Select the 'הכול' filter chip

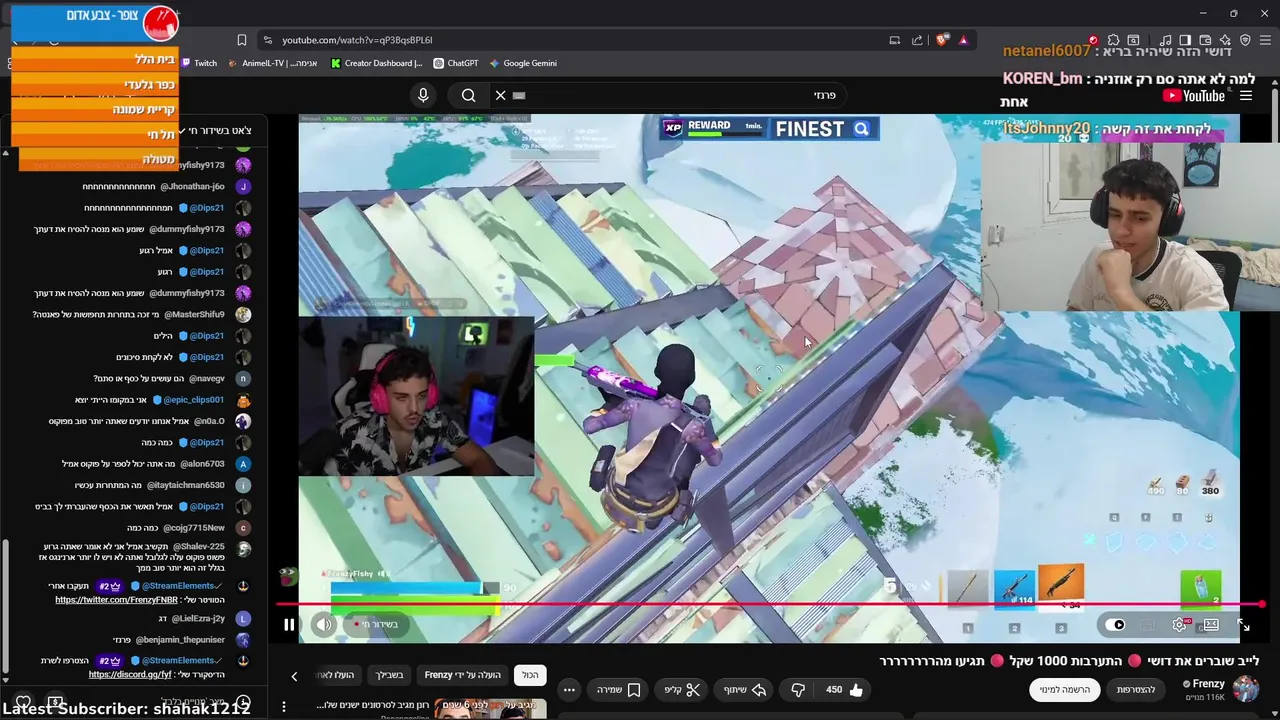(x=530, y=675)
